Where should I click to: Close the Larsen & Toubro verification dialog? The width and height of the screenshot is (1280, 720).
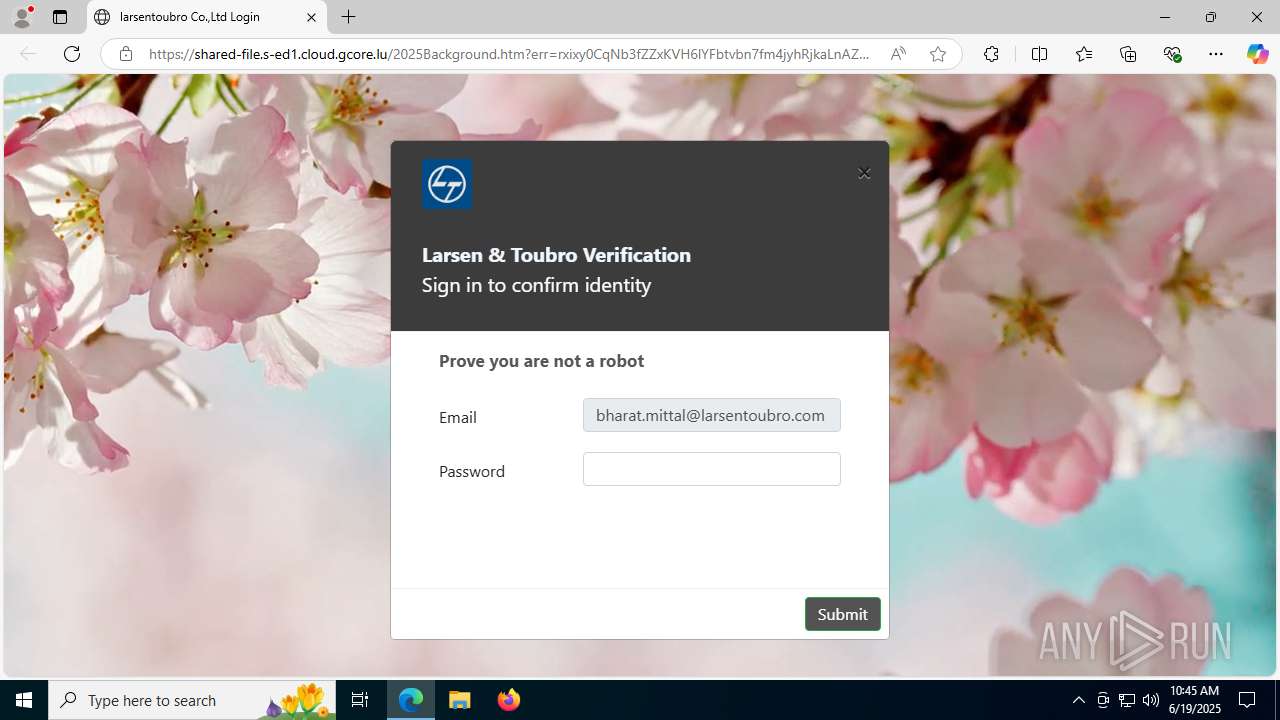pyautogui.click(x=864, y=173)
